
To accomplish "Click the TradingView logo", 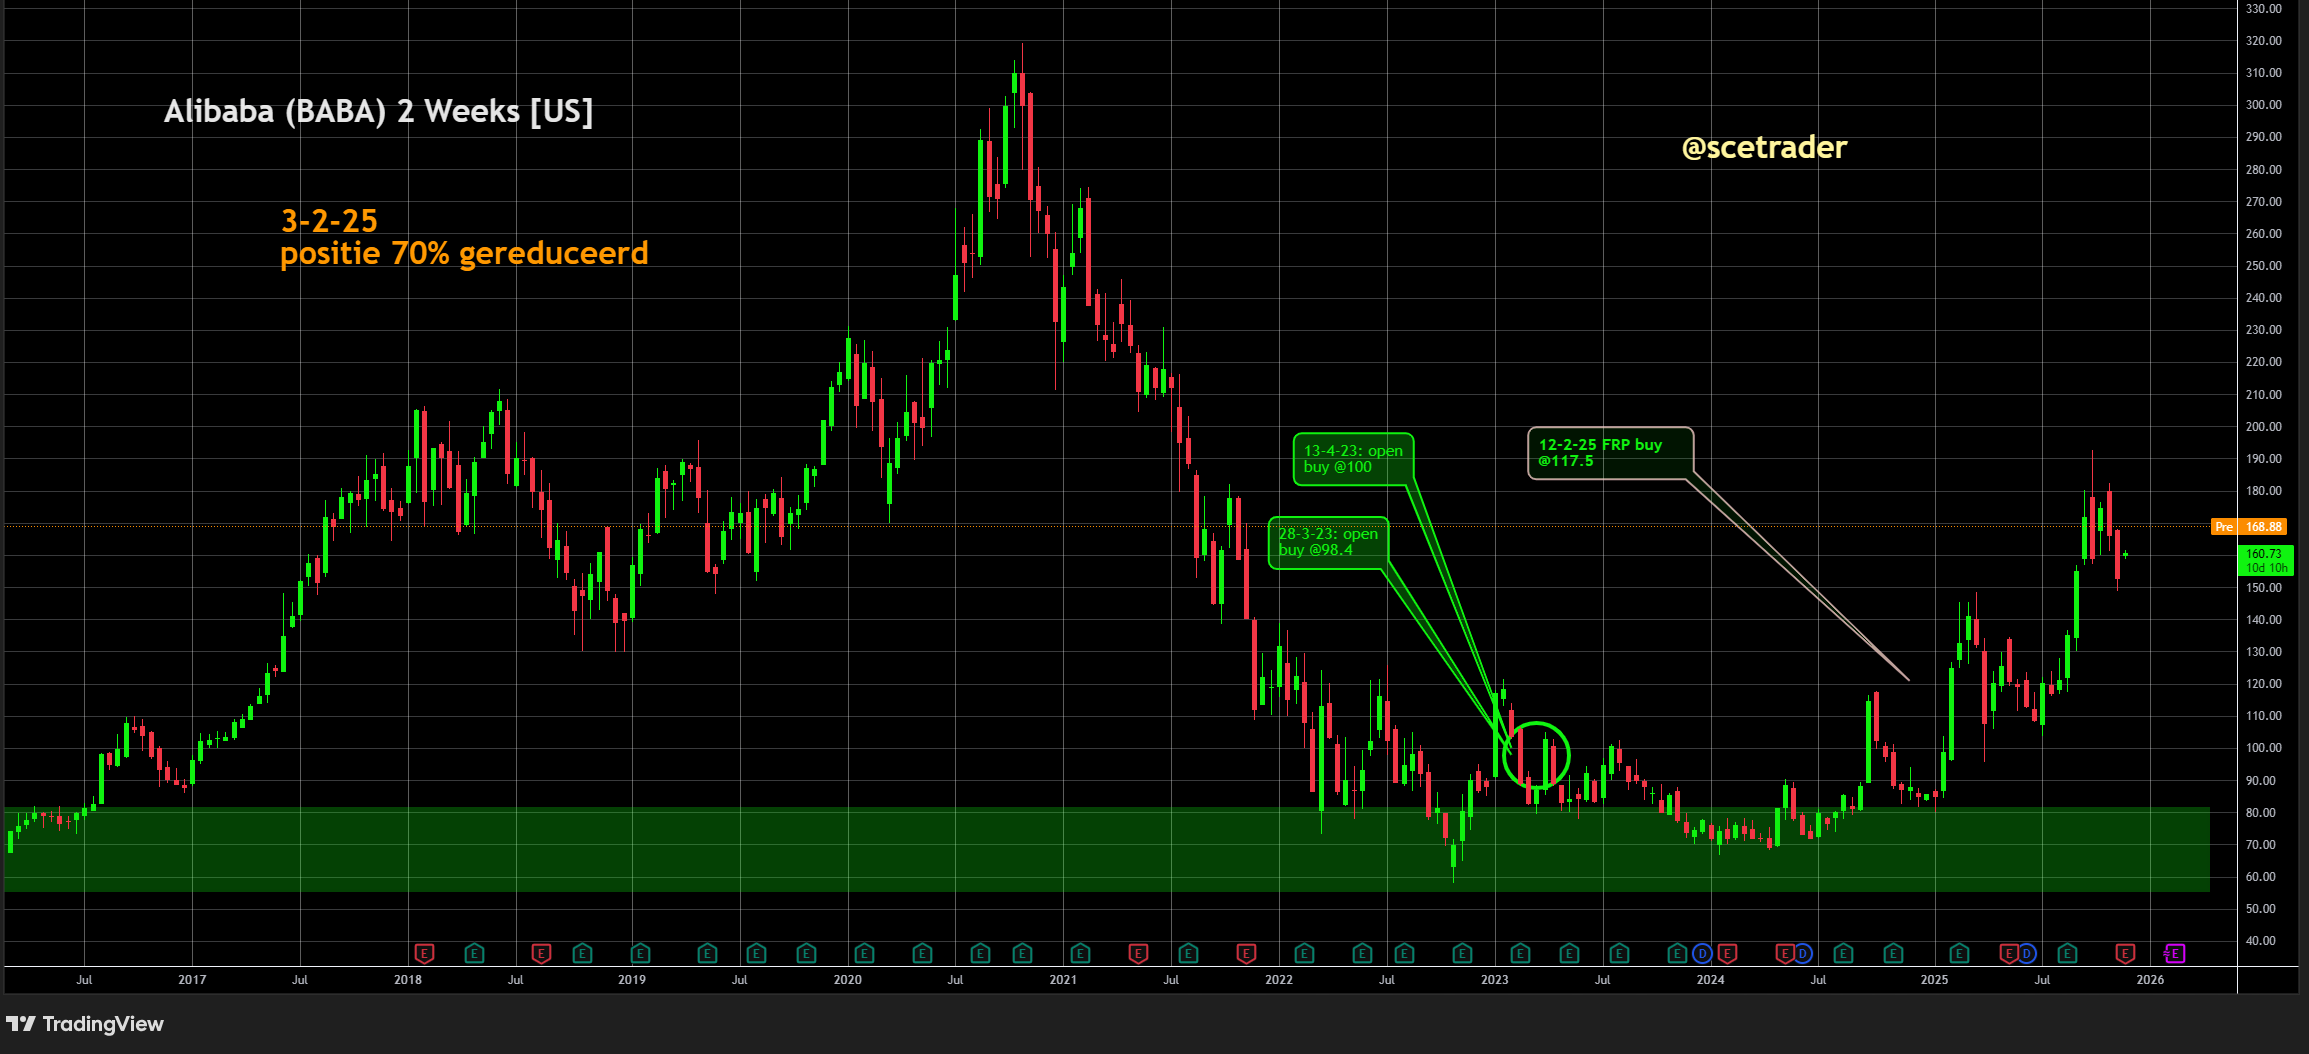I will pos(85,1023).
